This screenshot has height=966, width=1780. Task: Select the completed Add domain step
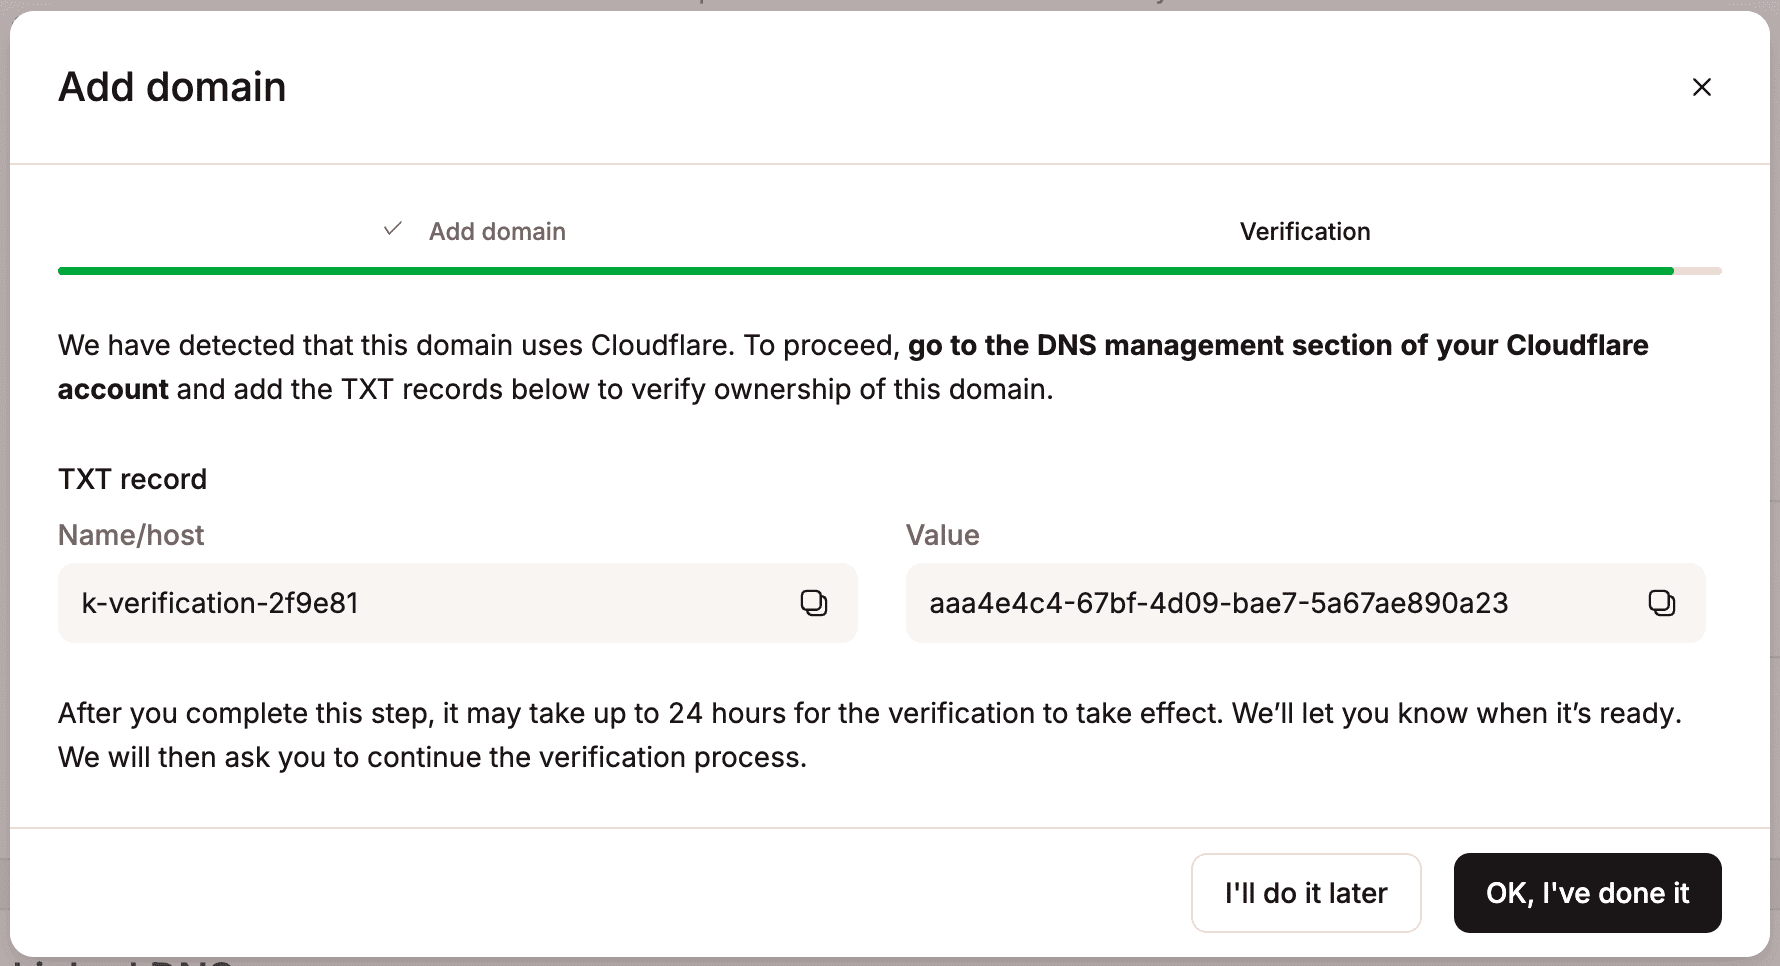pos(497,231)
